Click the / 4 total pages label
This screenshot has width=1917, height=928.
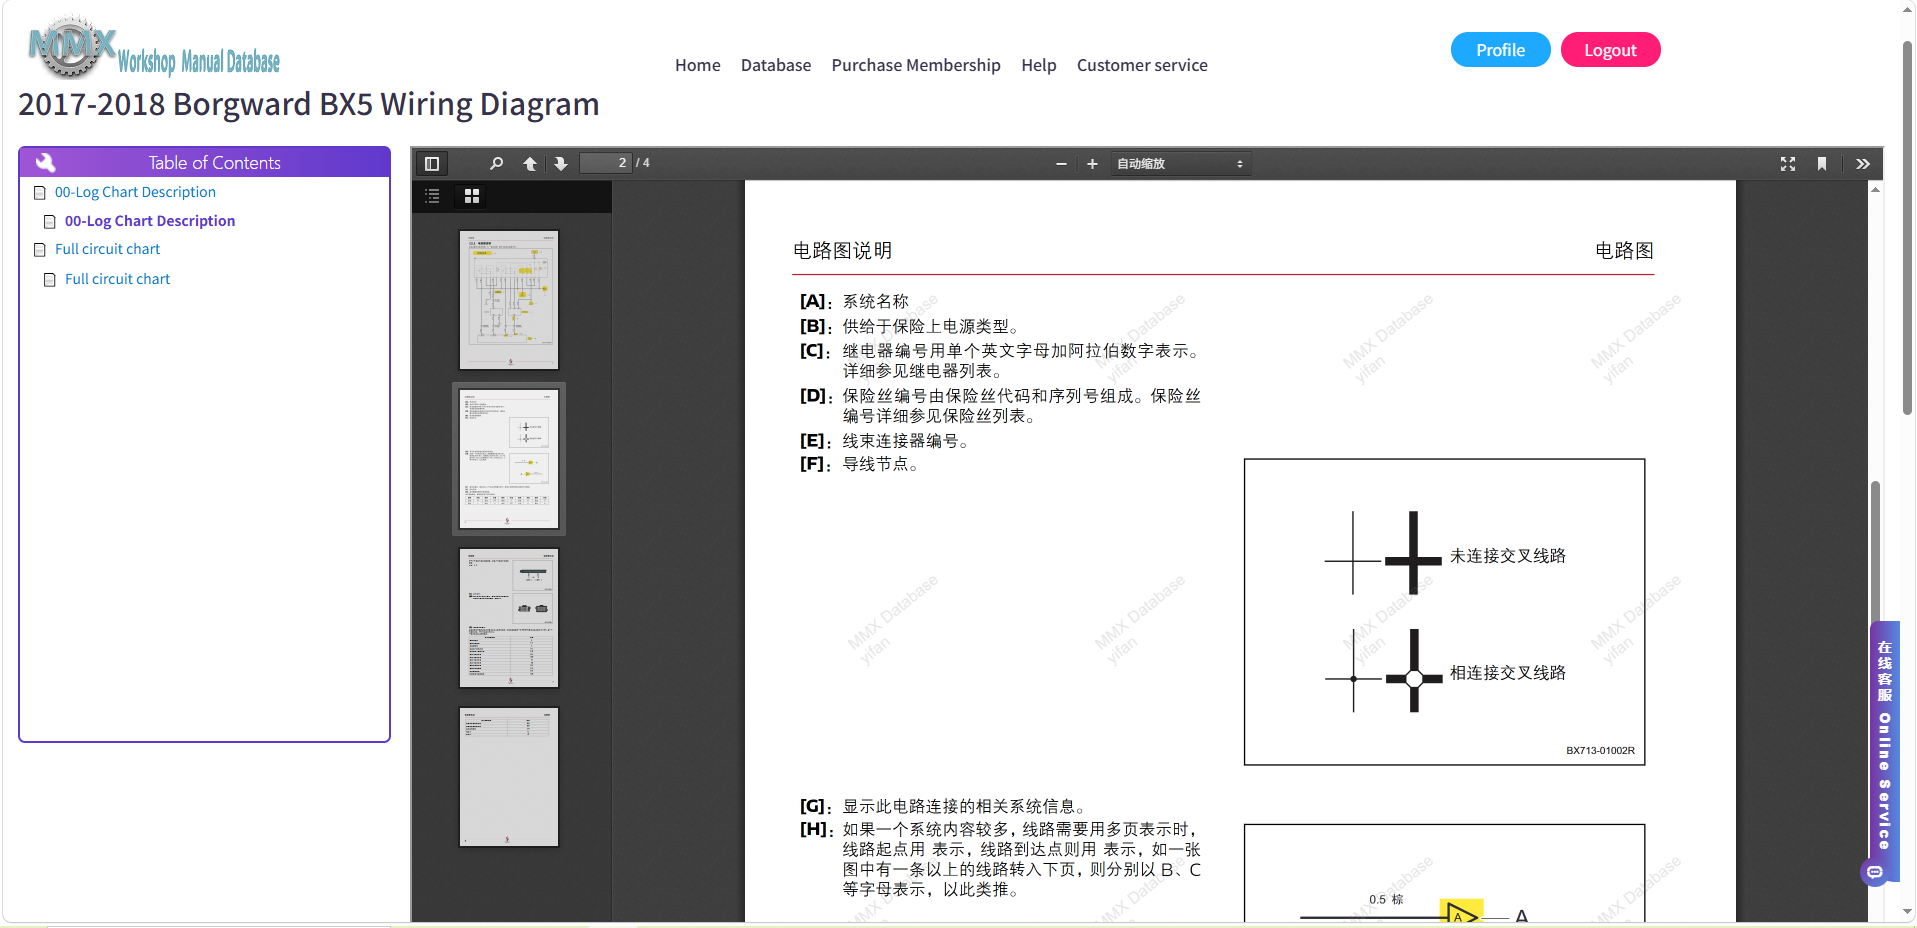click(x=643, y=163)
